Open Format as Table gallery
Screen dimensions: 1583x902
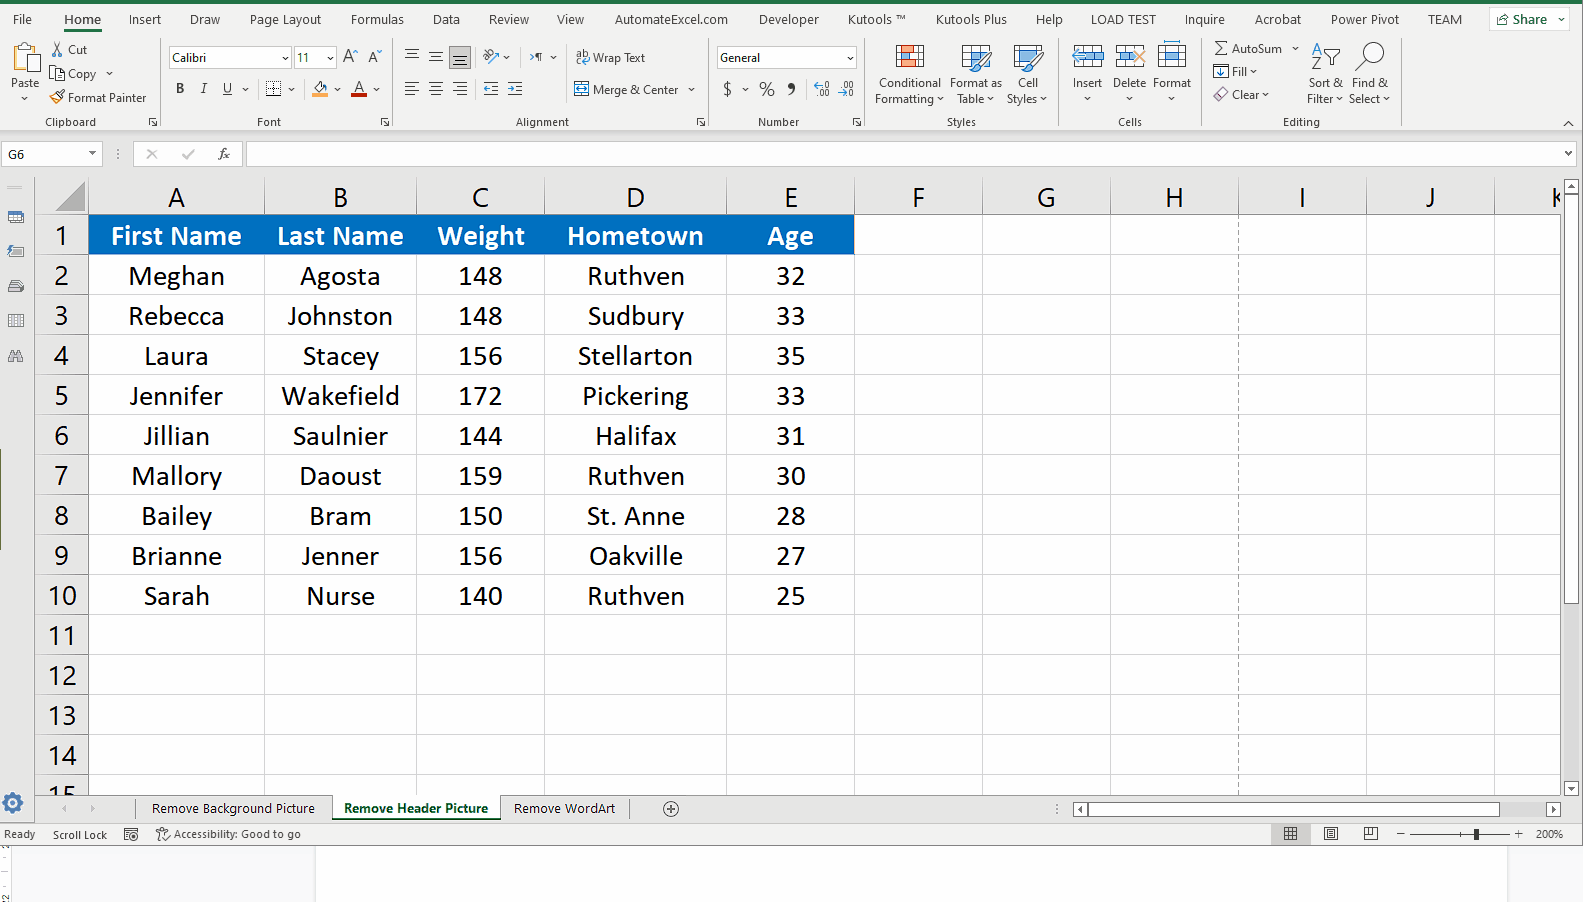(x=976, y=75)
